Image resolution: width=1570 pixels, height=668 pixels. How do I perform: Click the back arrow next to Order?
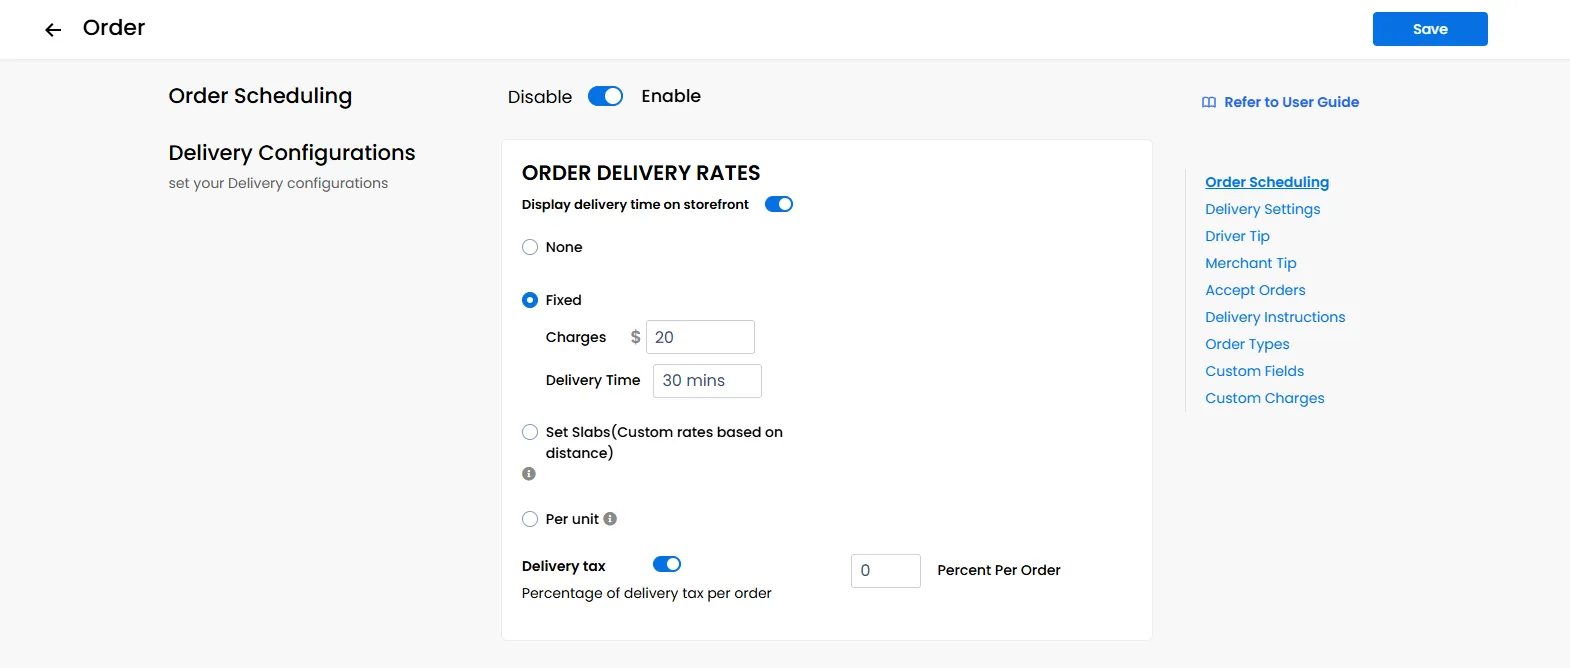click(x=53, y=30)
